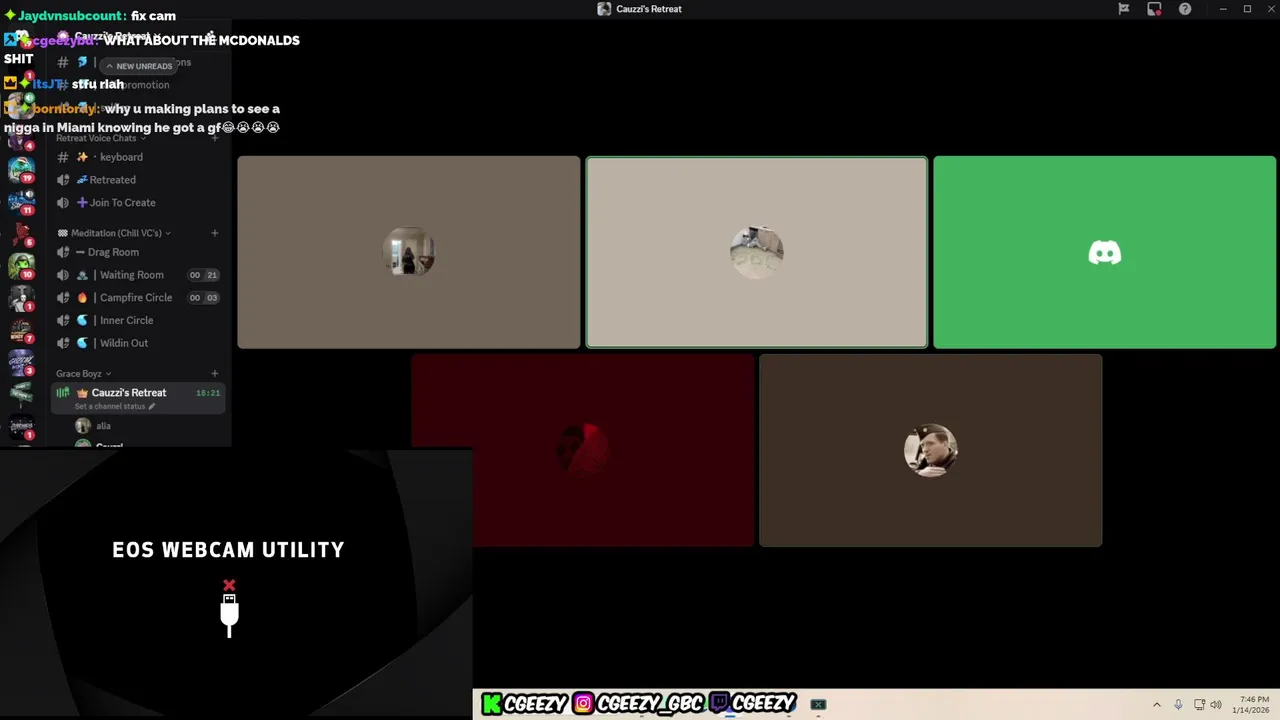Screen dimensions: 1280x720
Task: Collapse the Meditation (Chill VC's) category
Action: [x=115, y=233]
